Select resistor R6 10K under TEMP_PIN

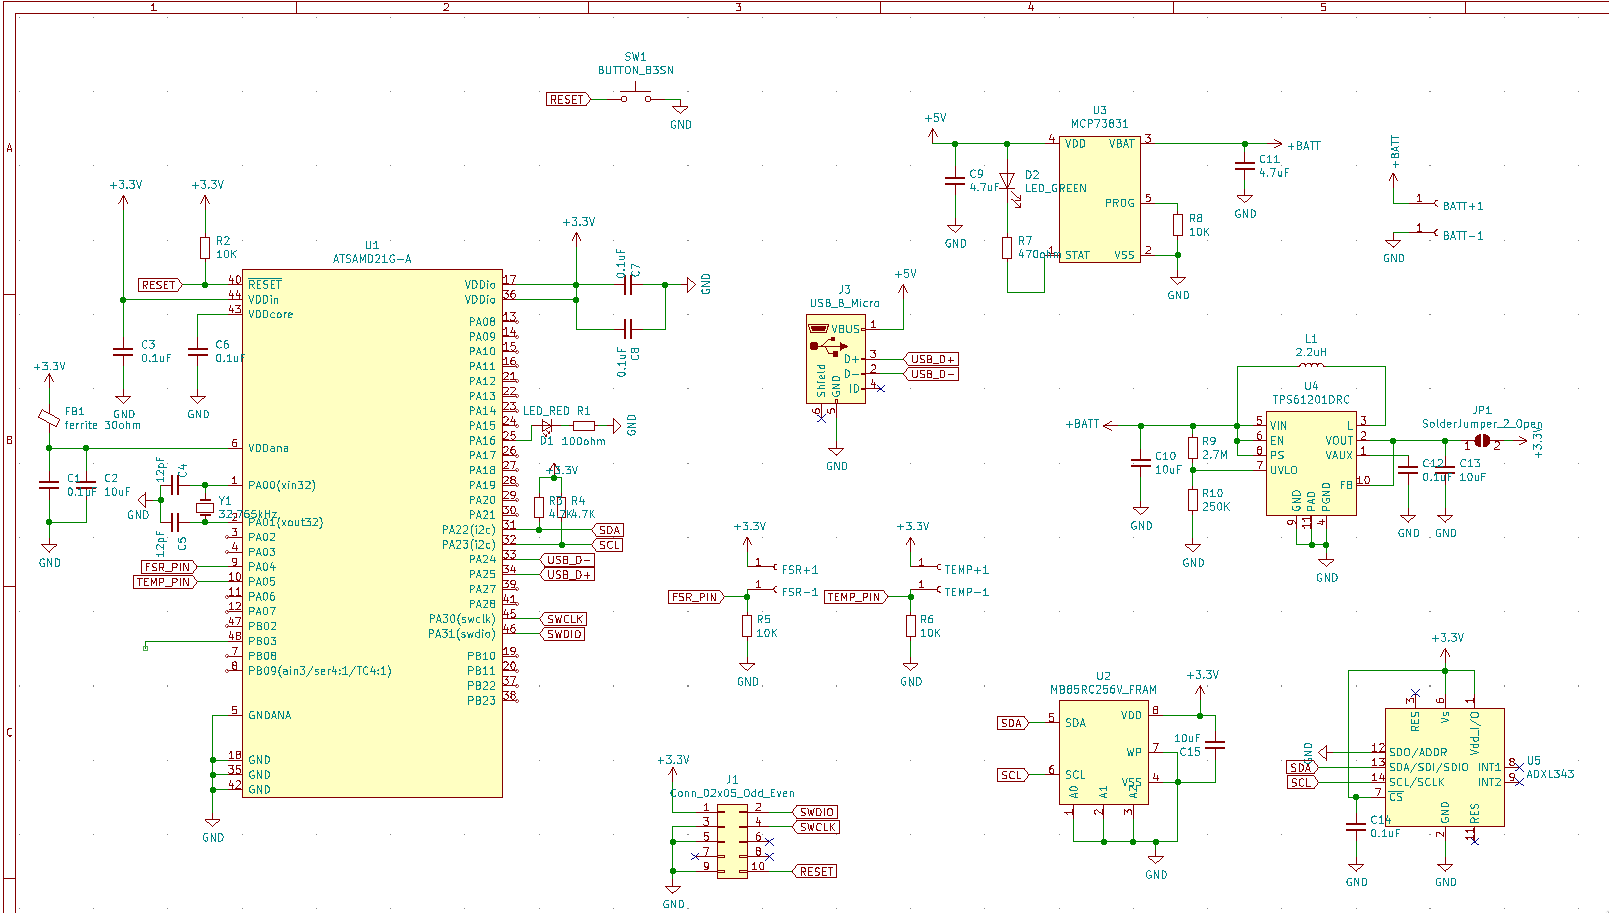(910, 626)
